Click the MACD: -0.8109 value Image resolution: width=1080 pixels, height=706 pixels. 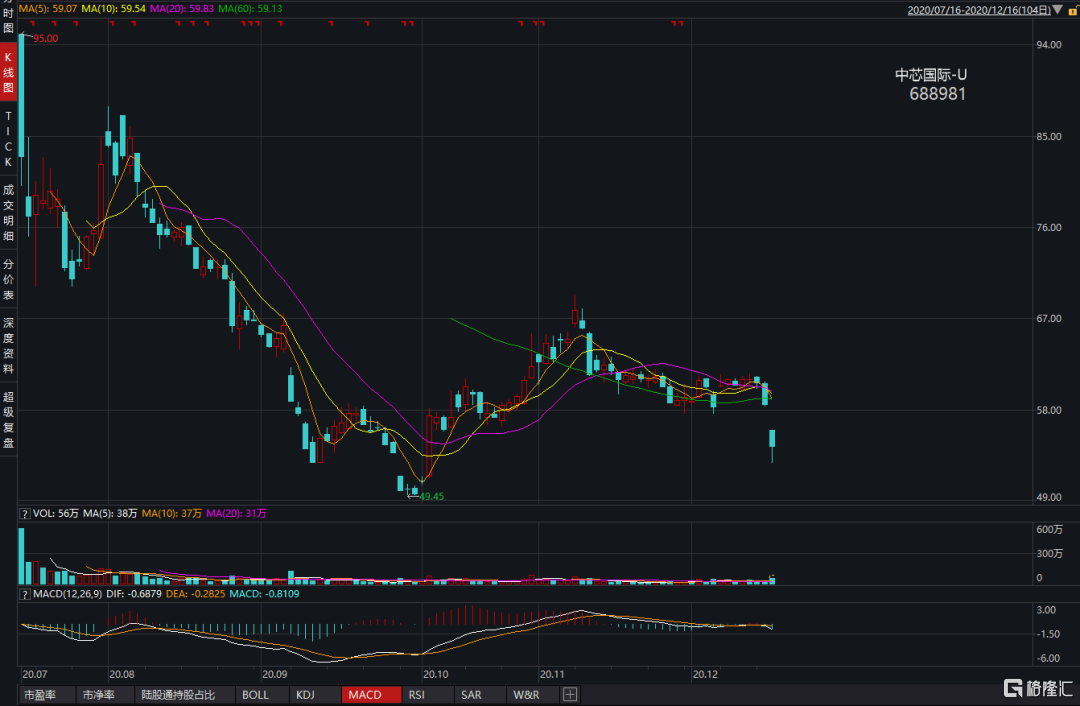tap(264, 594)
